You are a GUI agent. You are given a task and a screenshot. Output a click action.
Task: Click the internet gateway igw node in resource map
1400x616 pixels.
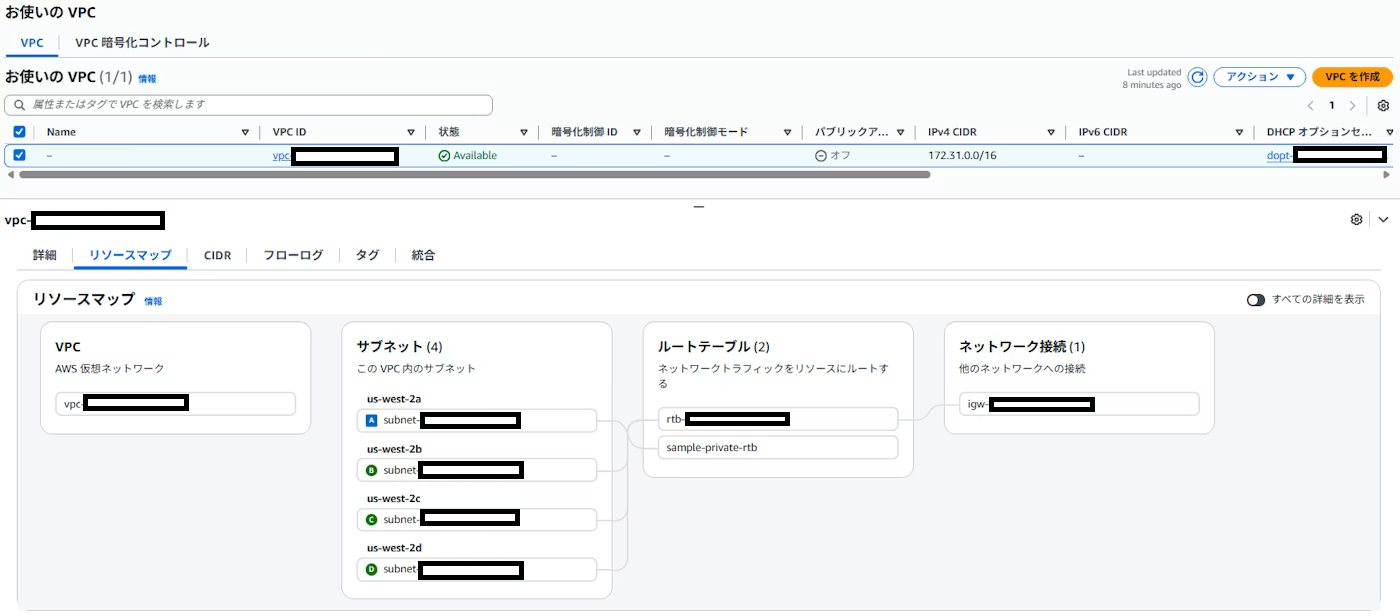[x=1077, y=403]
